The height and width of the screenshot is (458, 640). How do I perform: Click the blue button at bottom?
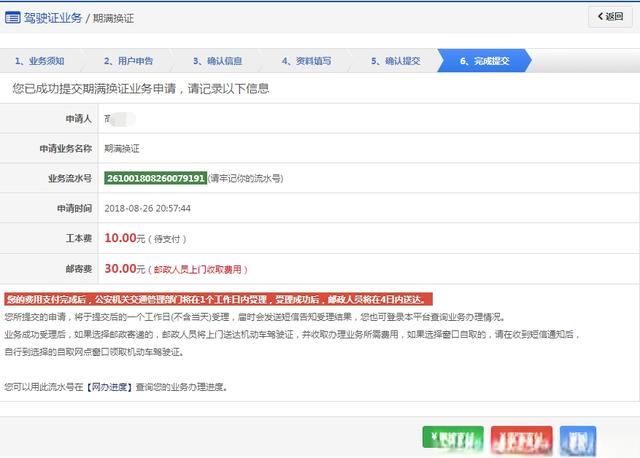click(578, 440)
